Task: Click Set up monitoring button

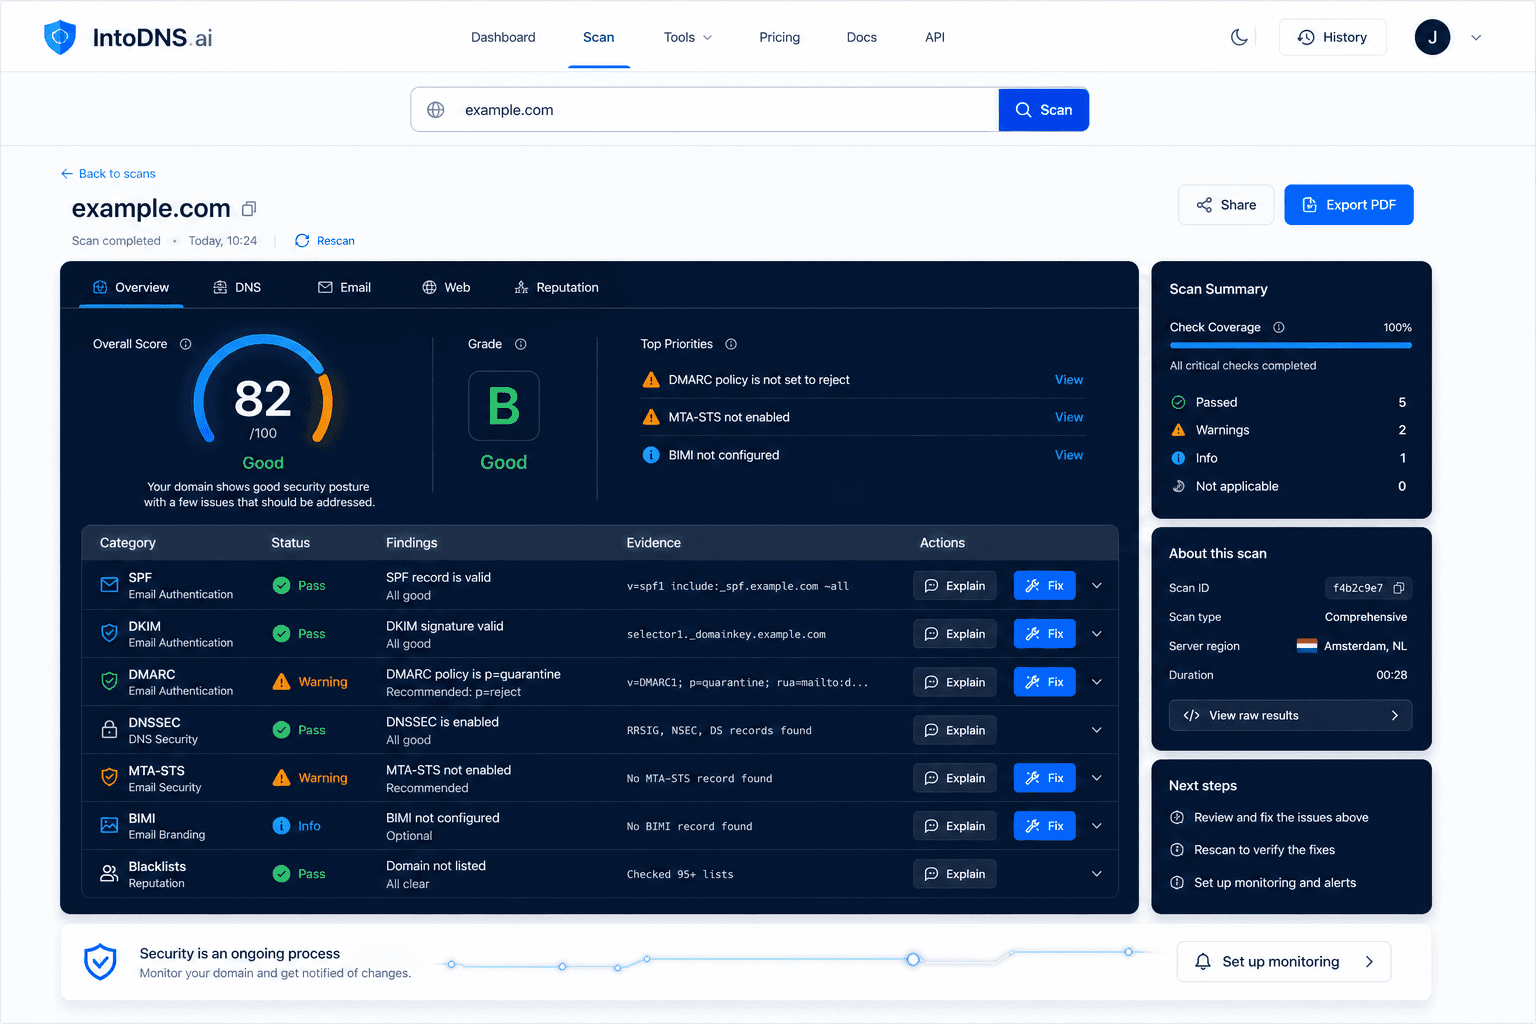Action: pos(1283,962)
